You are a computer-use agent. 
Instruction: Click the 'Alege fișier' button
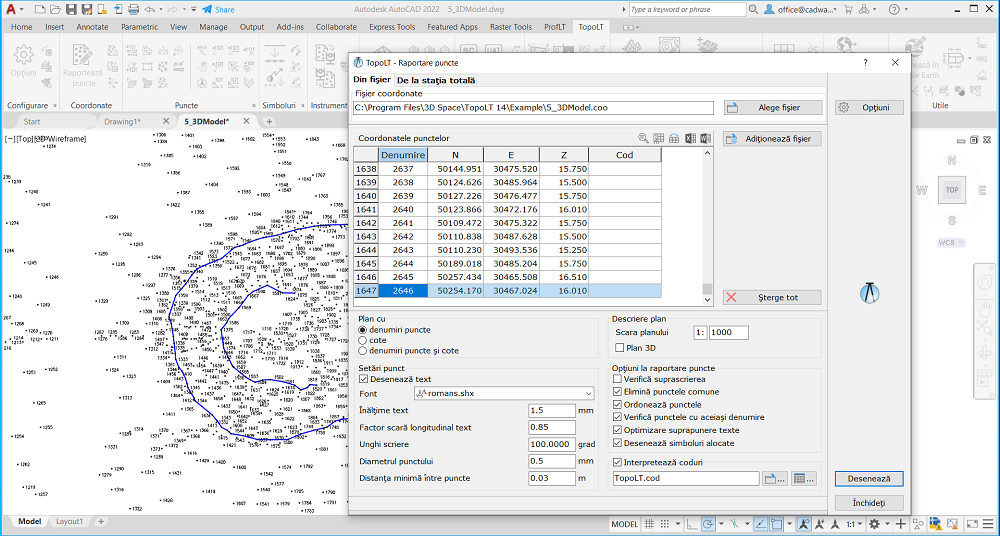[772, 108]
